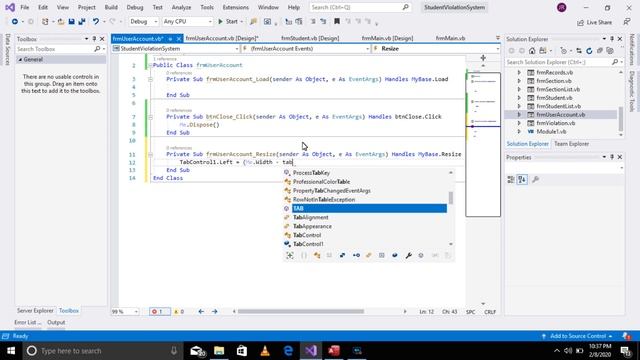Switch to the Server Explorer tab
The image size is (640, 360).
[35, 311]
